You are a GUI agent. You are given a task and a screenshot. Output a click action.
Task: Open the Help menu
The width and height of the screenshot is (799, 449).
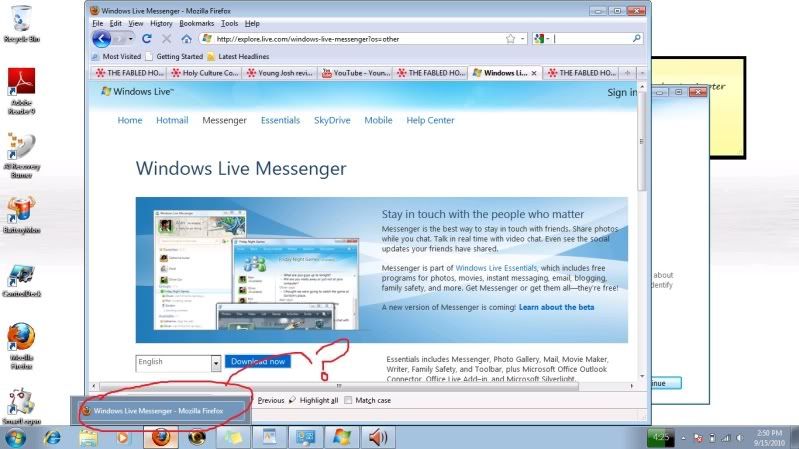pyautogui.click(x=252, y=23)
